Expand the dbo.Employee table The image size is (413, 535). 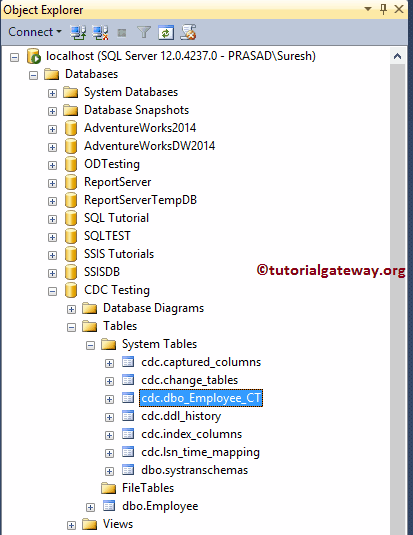pos(90,507)
